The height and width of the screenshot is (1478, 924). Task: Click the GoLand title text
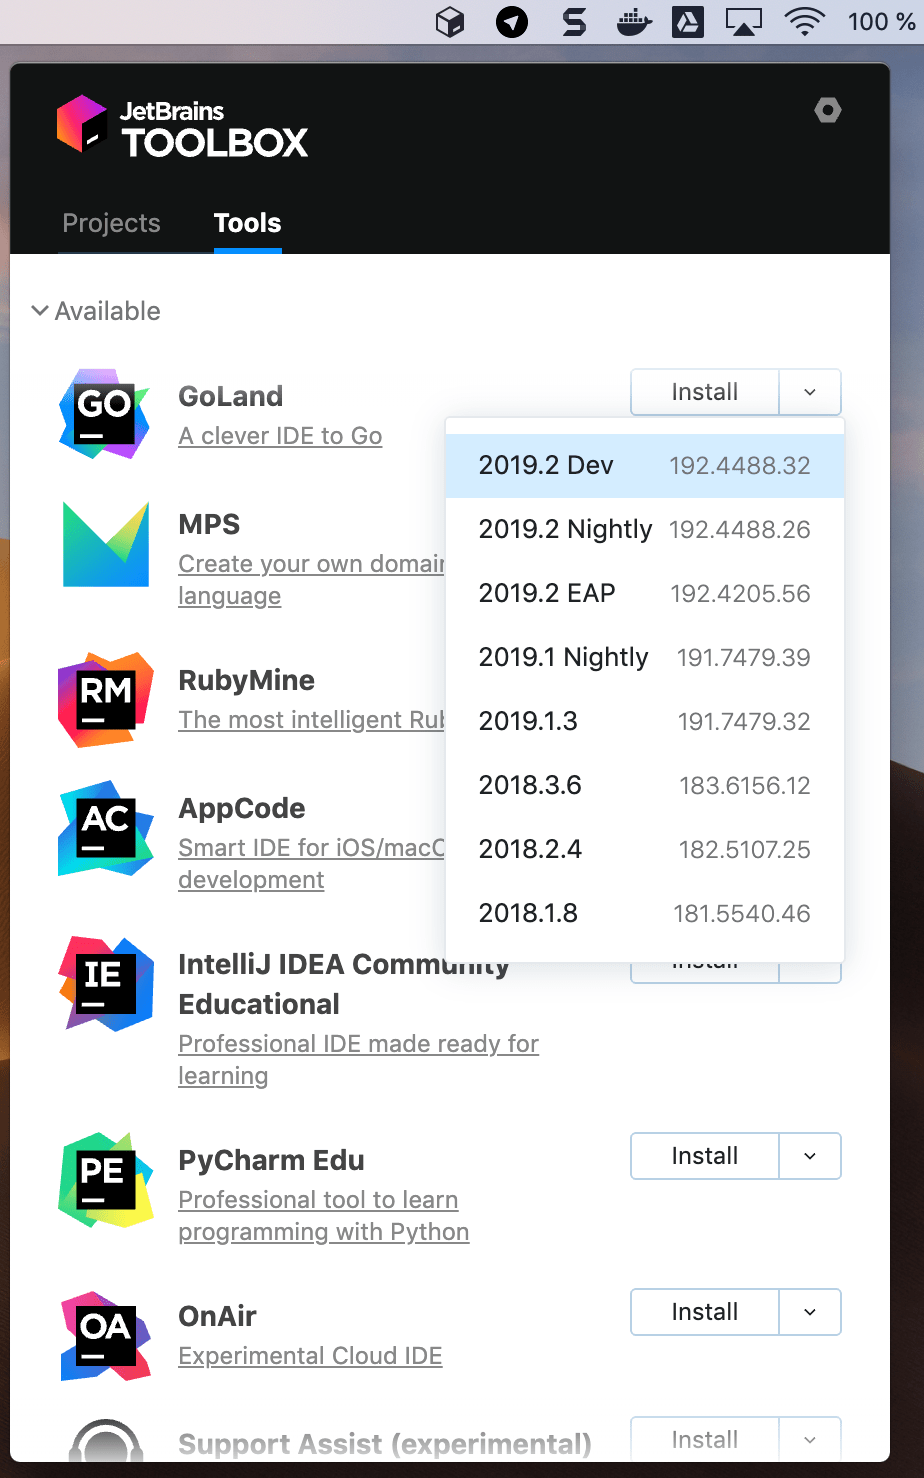pyautogui.click(x=230, y=396)
